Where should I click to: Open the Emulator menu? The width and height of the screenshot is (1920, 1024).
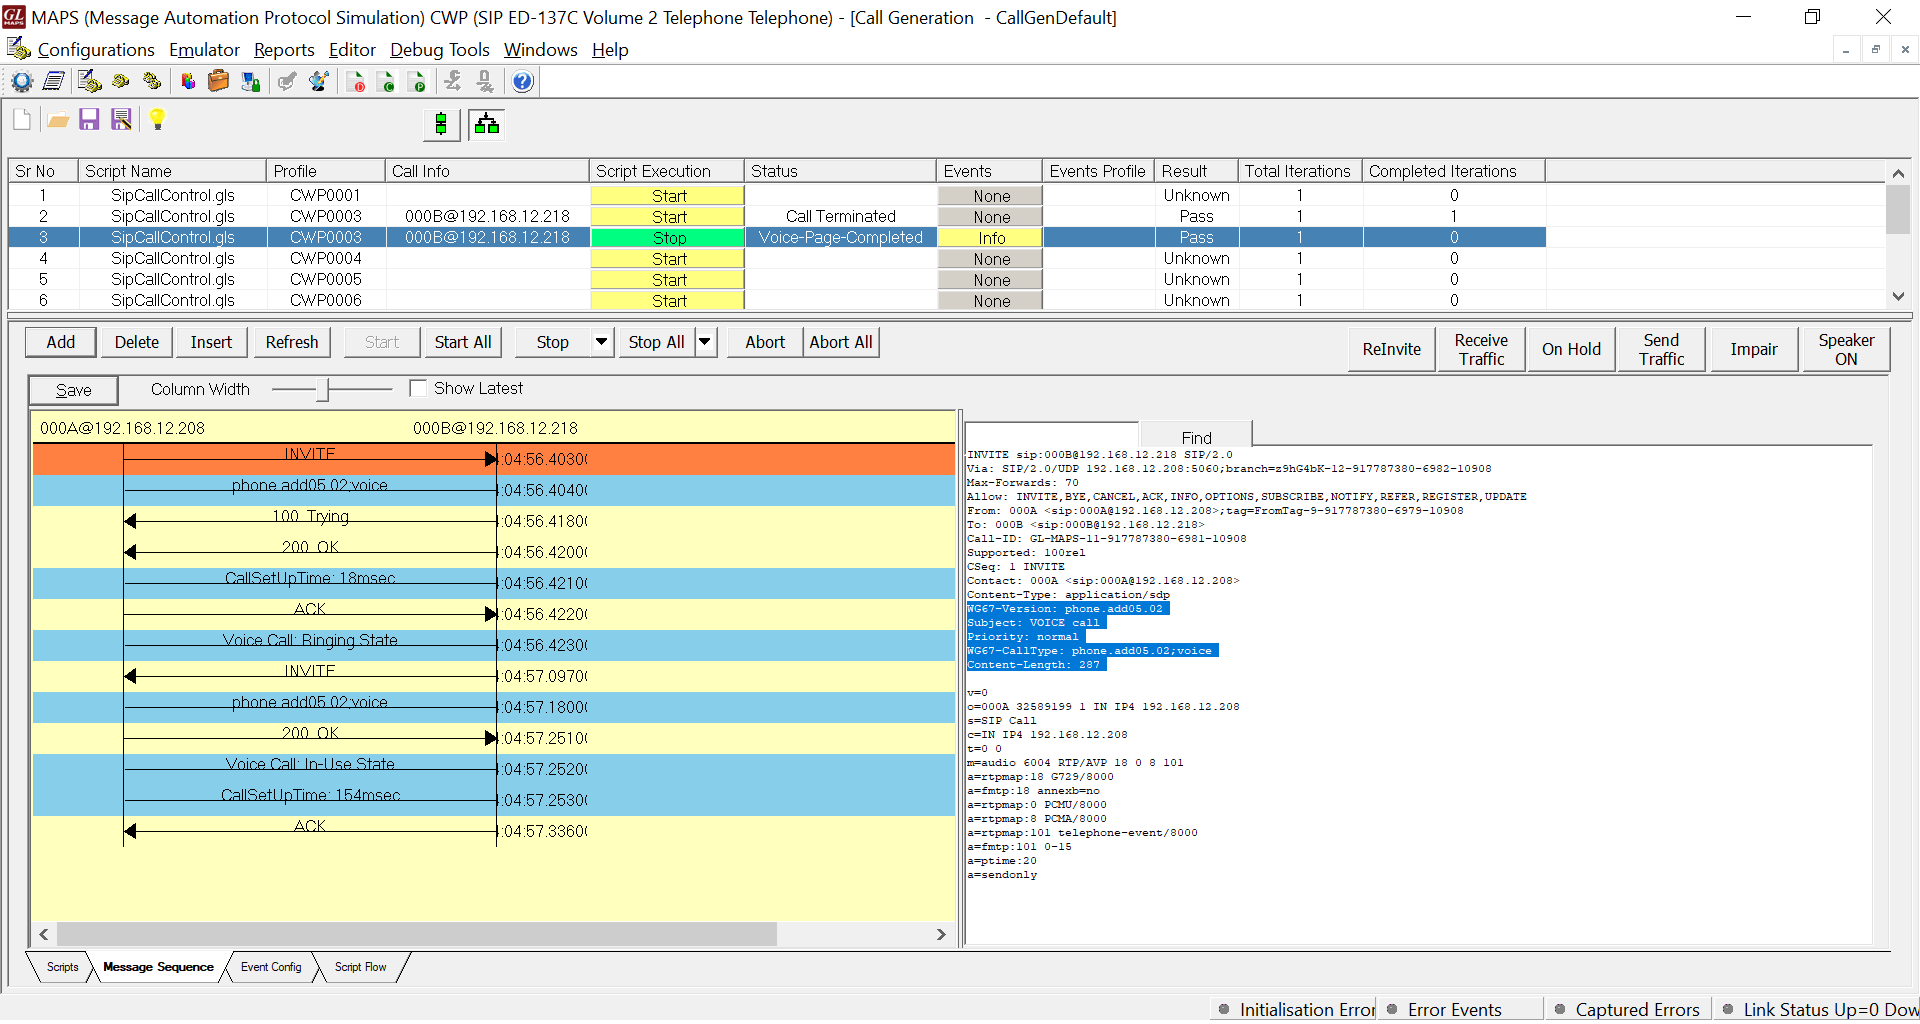204,50
